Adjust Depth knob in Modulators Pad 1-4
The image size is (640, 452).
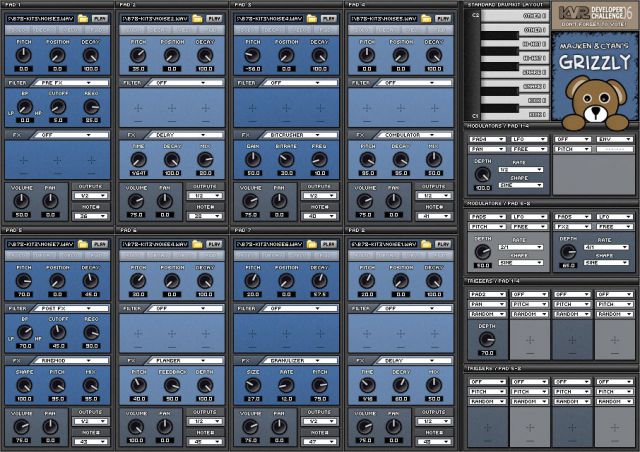click(x=483, y=175)
